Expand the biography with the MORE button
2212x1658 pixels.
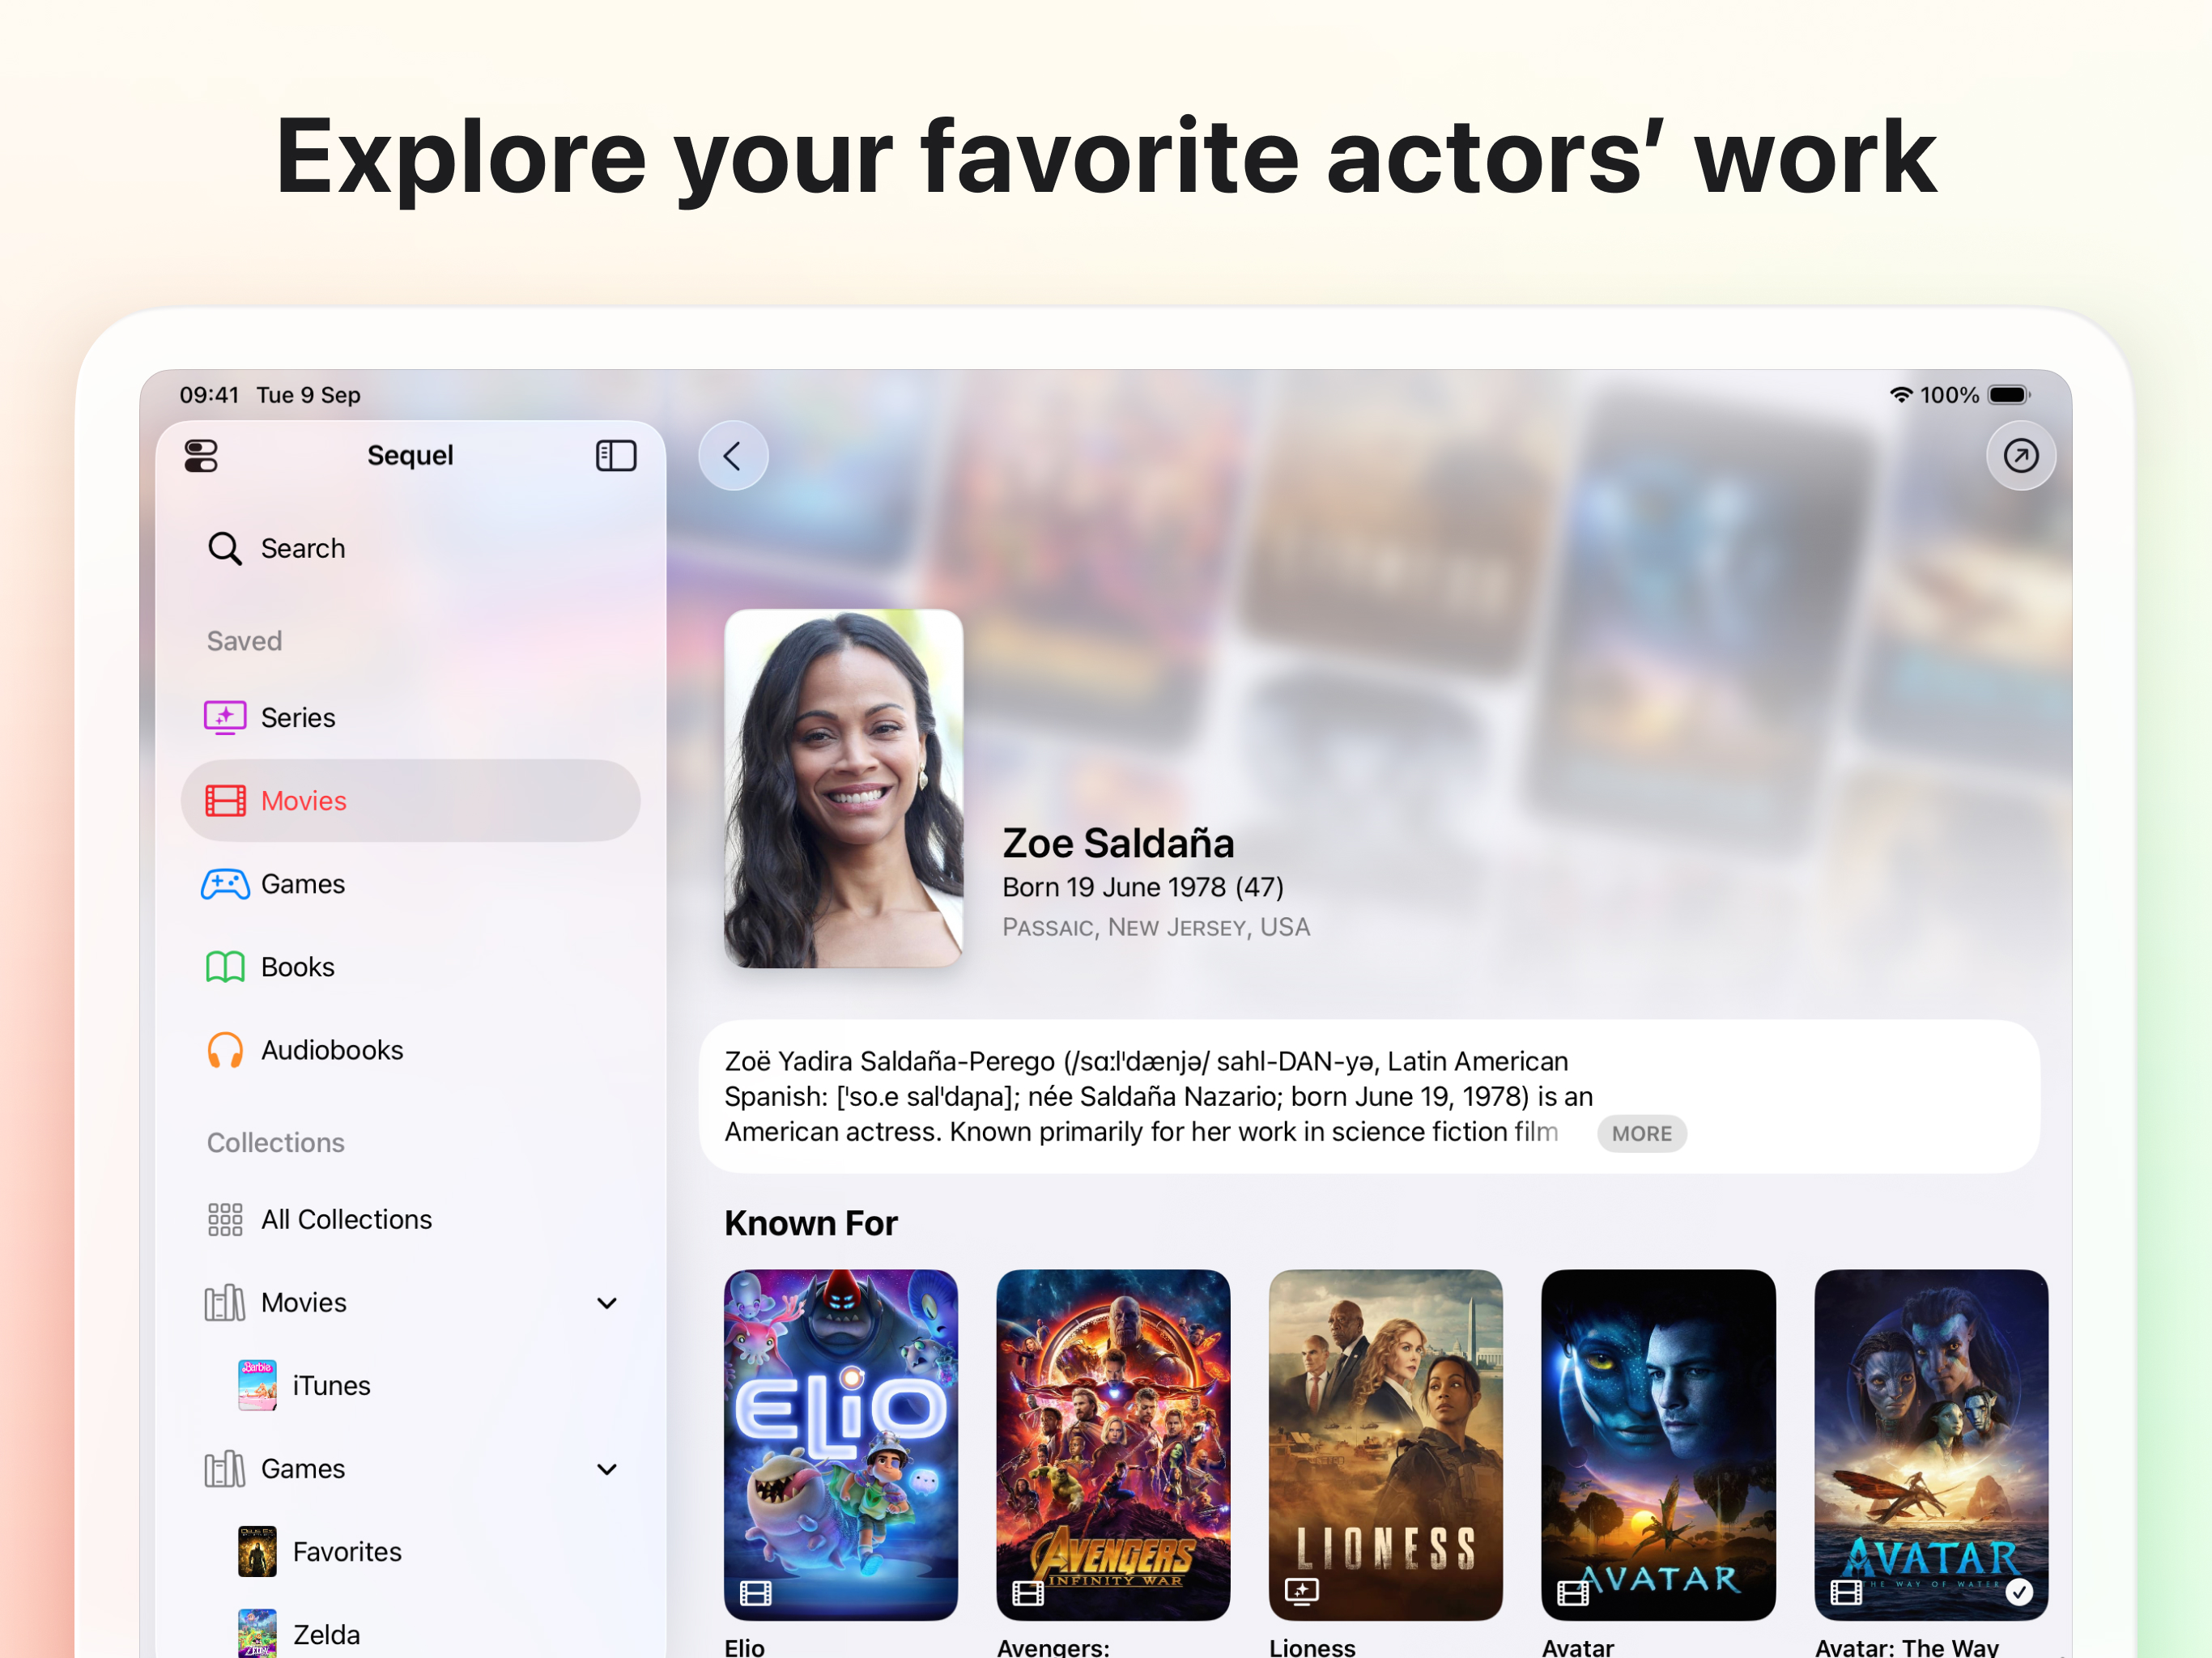click(x=1641, y=1134)
